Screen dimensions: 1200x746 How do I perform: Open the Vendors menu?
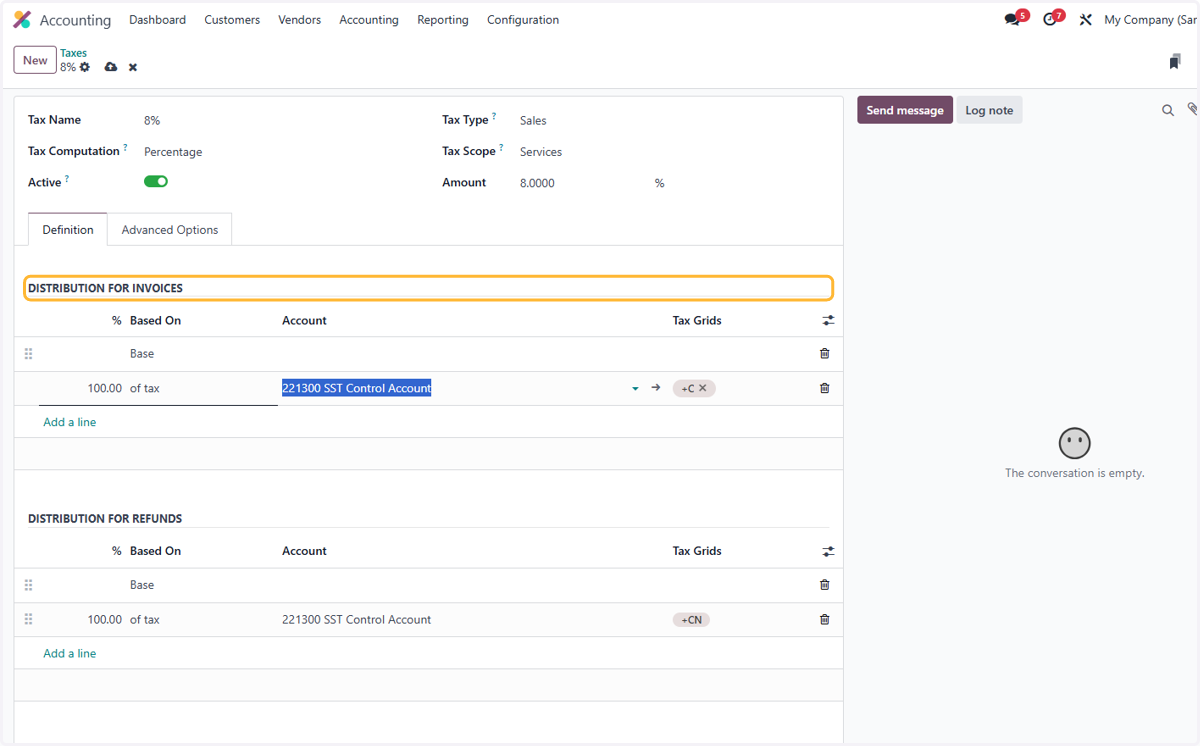[x=300, y=20]
